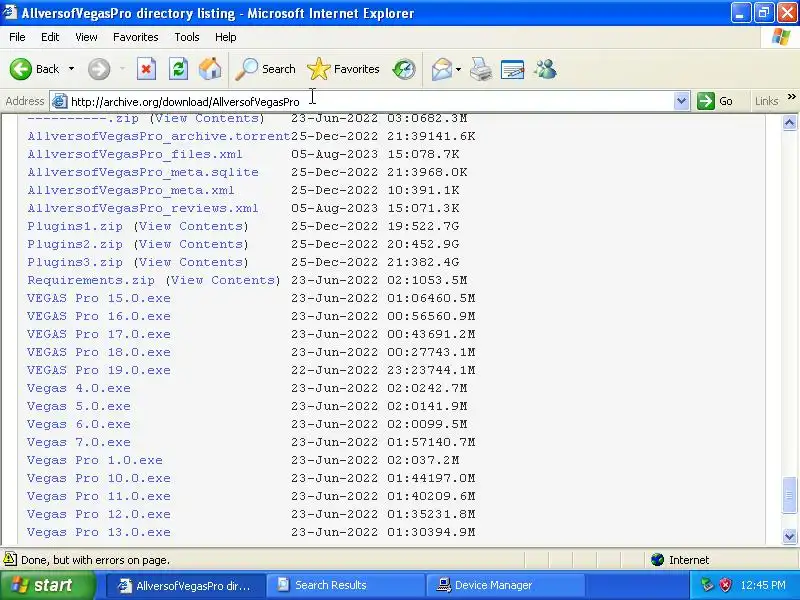Image resolution: width=800 pixels, height=600 pixels.
Task: Click the scrollbar down arrow
Action: tap(789, 536)
